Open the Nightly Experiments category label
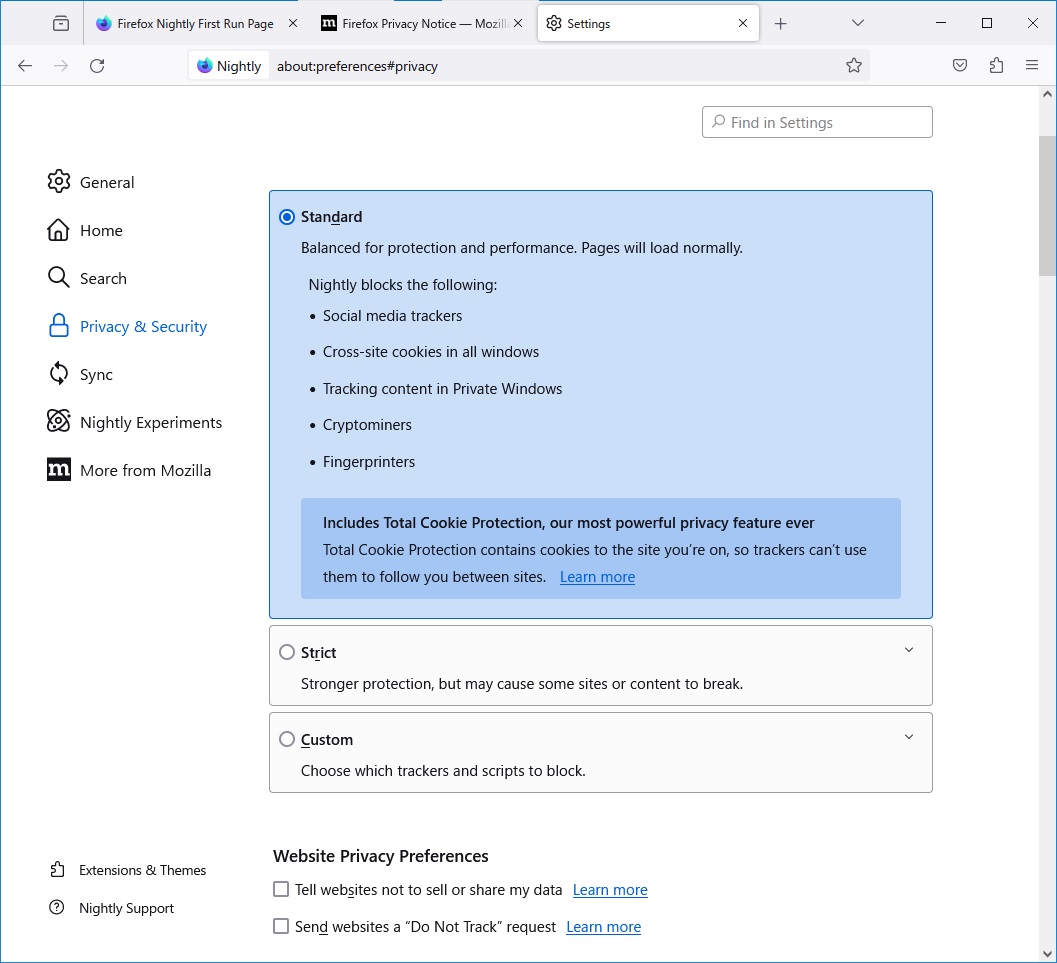This screenshot has width=1057, height=963. [151, 423]
